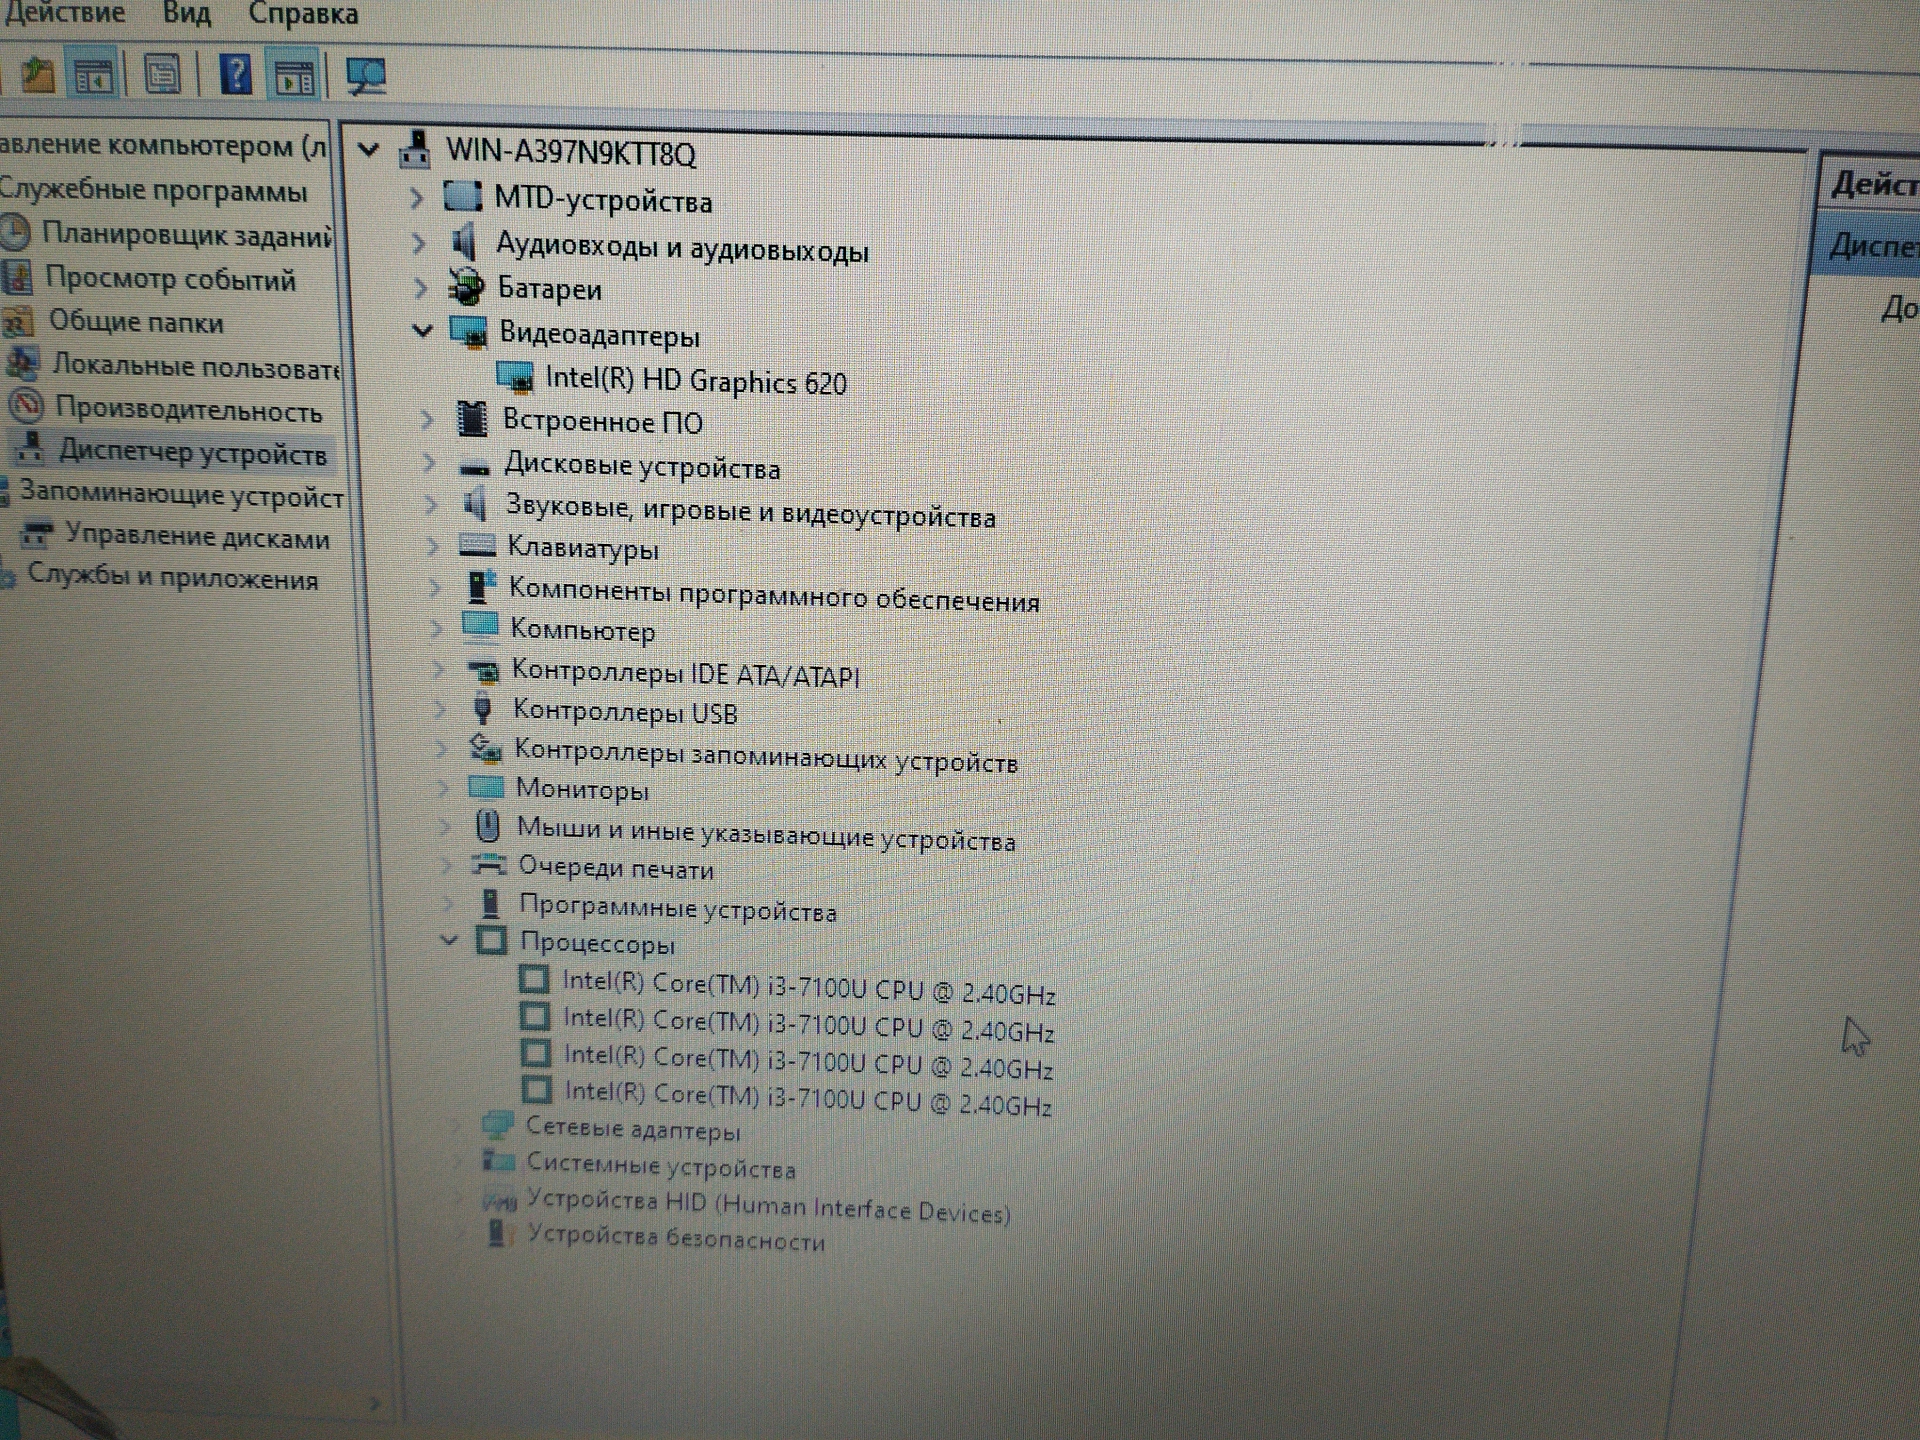Click the Клавиатуры keyboard icon
Image resolution: width=1920 pixels, height=1440 pixels.
tap(477, 546)
